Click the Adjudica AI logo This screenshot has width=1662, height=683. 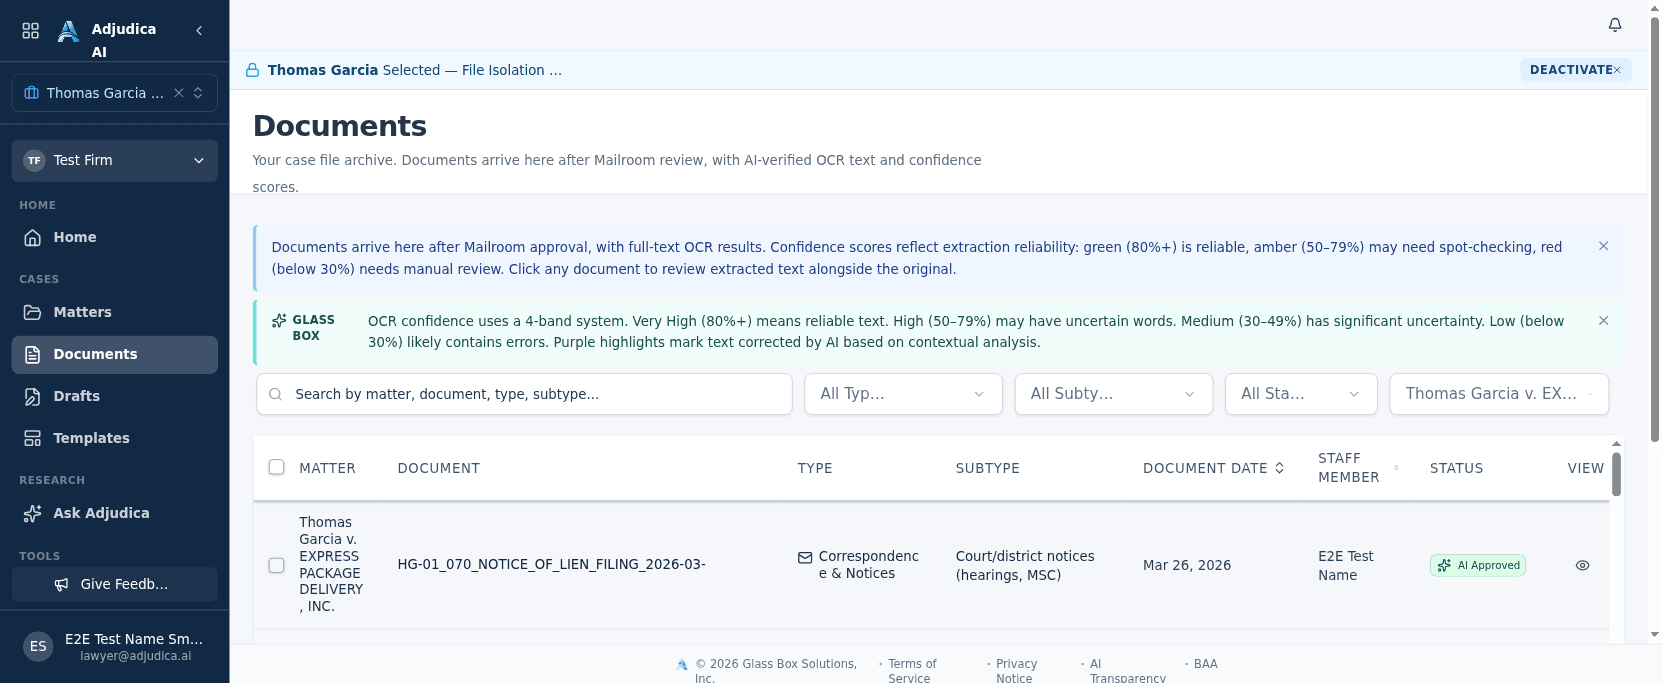point(68,31)
